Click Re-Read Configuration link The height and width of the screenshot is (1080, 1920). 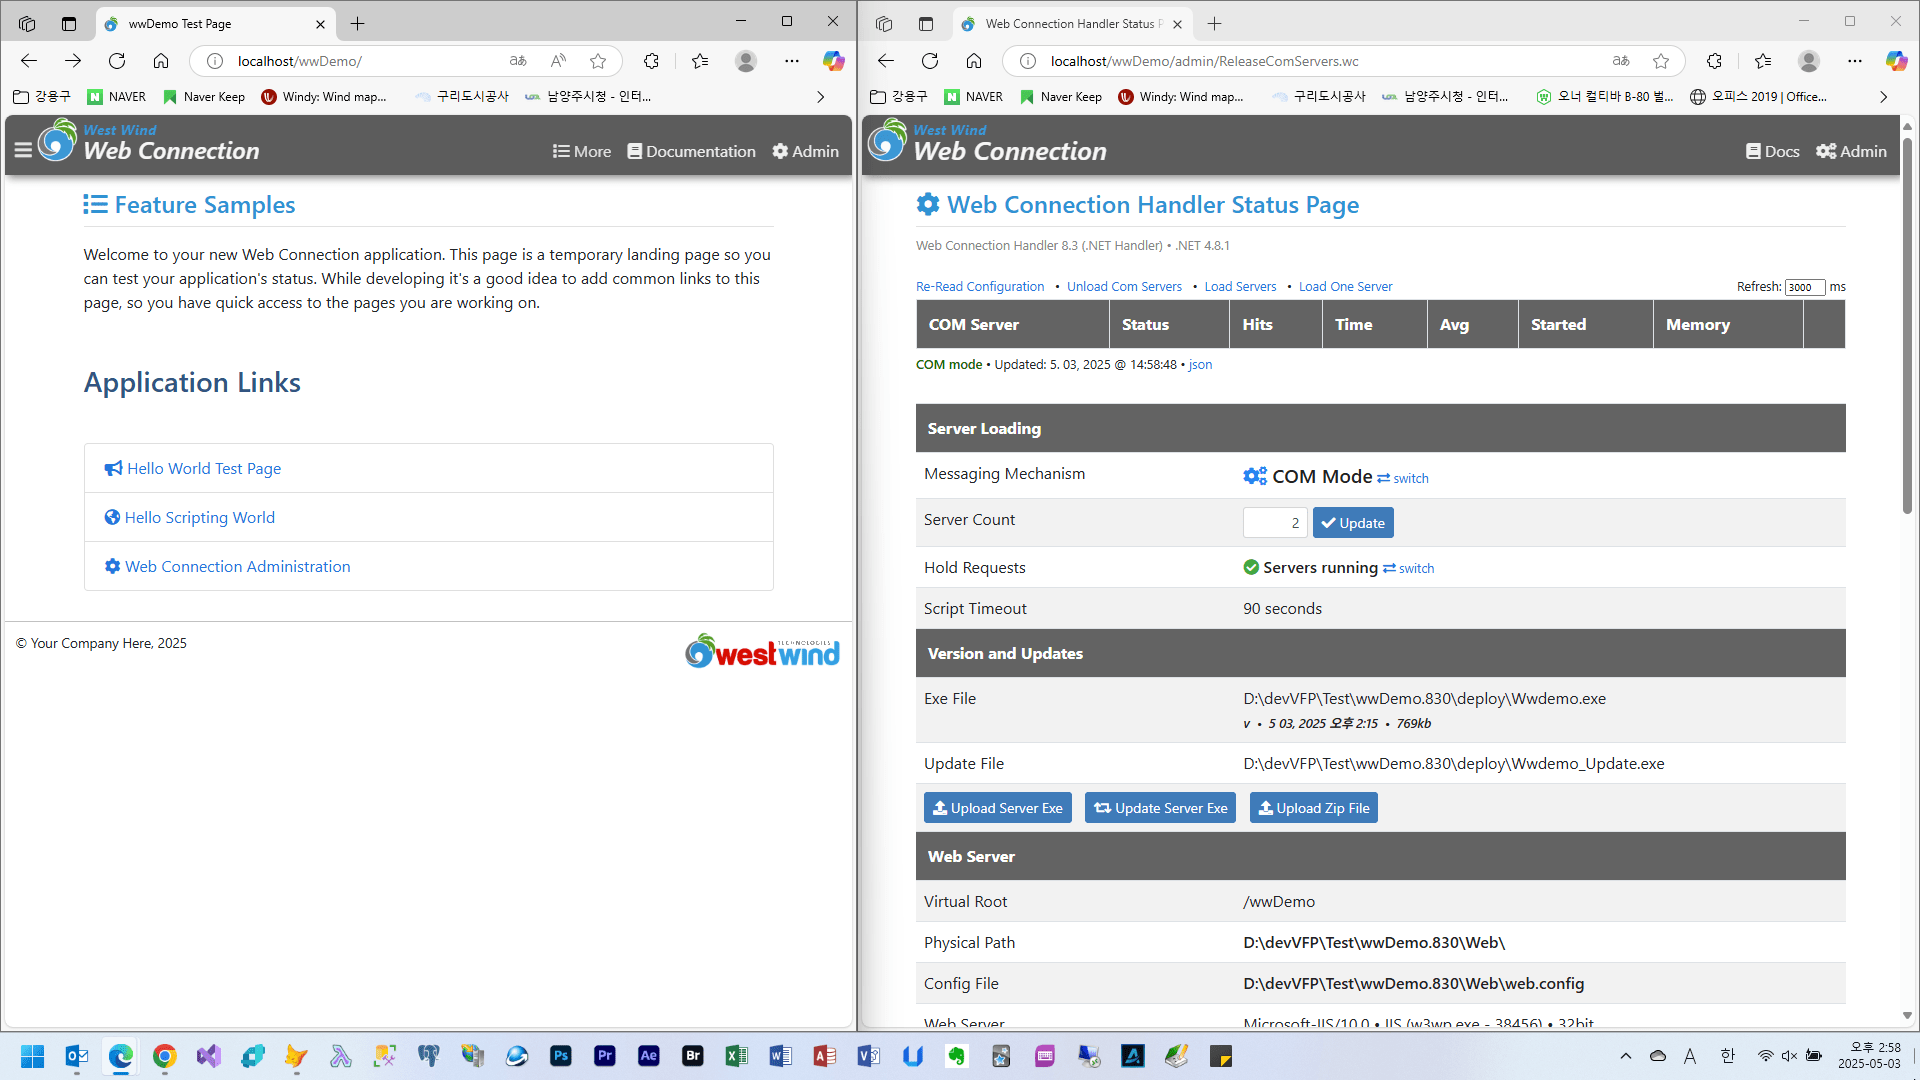tap(980, 286)
